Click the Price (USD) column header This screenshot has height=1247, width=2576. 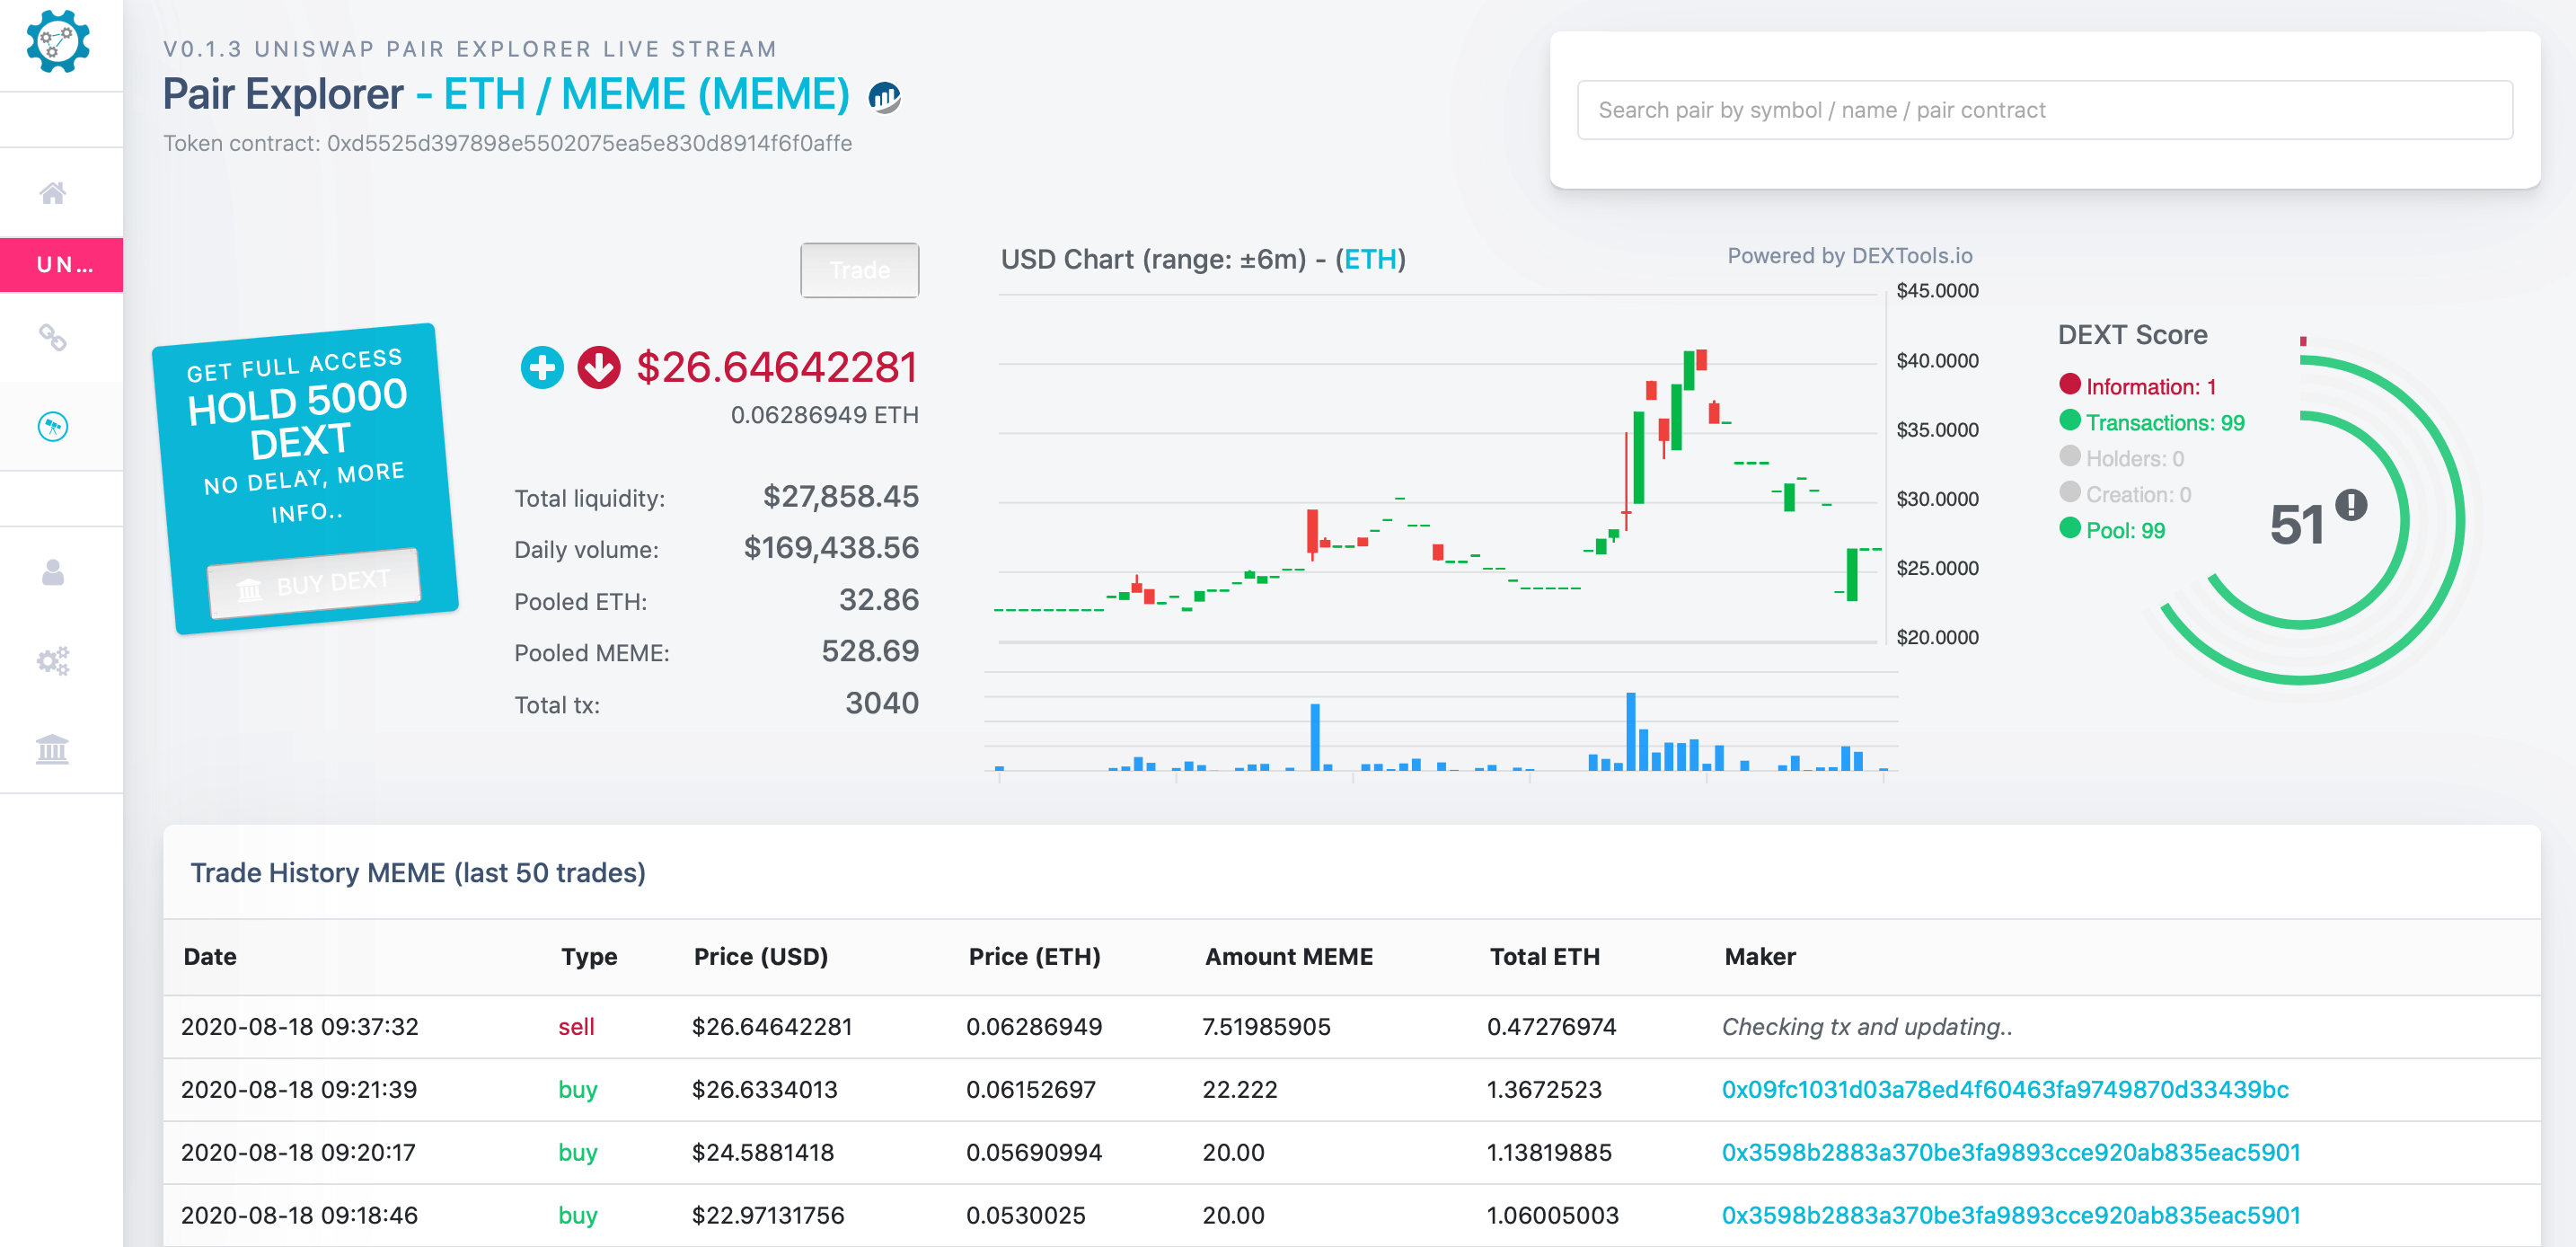click(760, 956)
